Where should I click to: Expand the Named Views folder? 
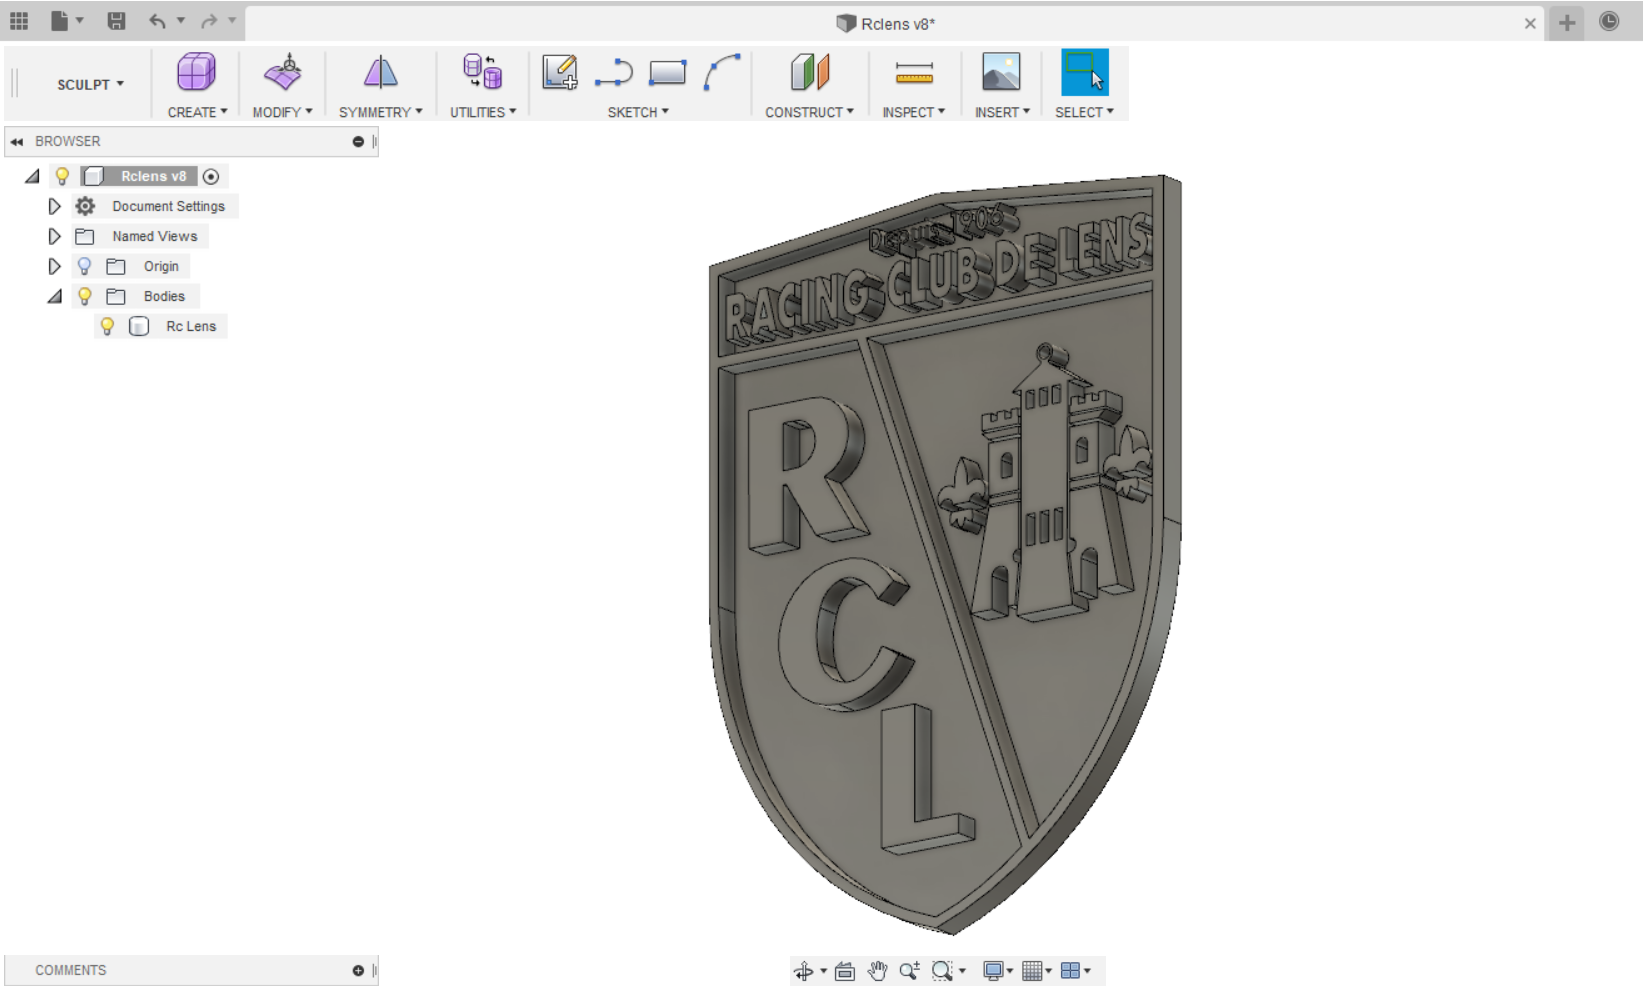pyautogui.click(x=55, y=236)
